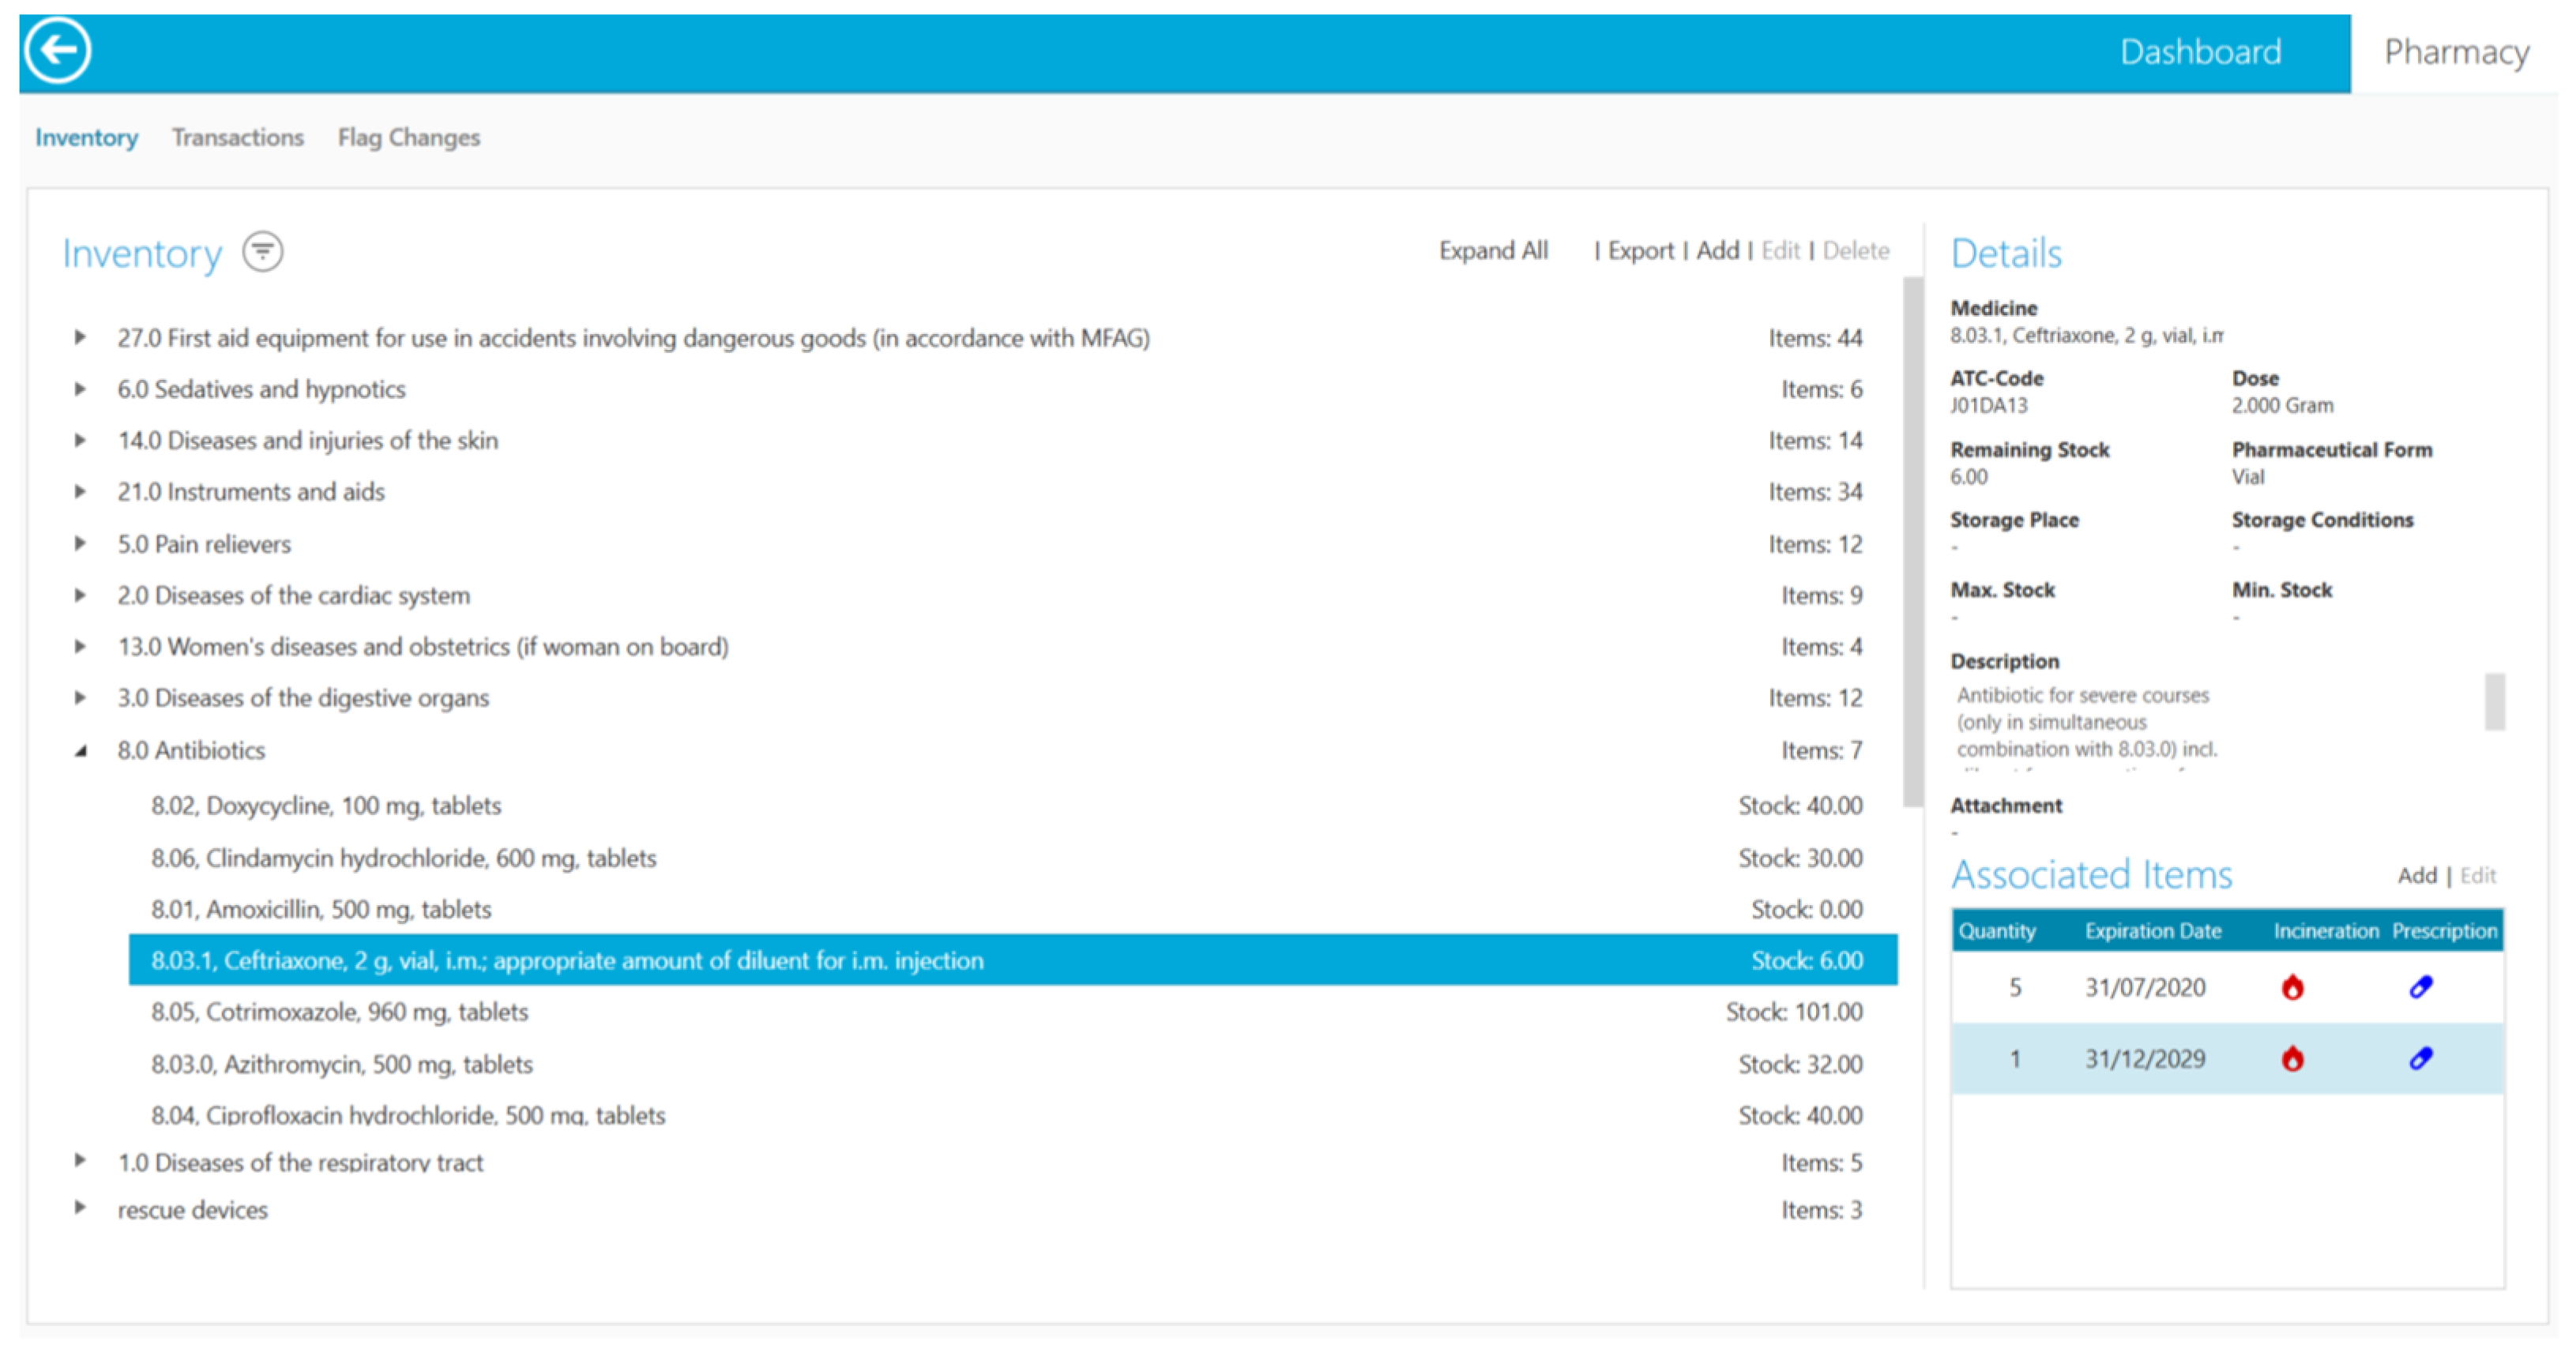Click the Description field scrollbar
This screenshot has height=1360, width=2576.
(x=2494, y=702)
